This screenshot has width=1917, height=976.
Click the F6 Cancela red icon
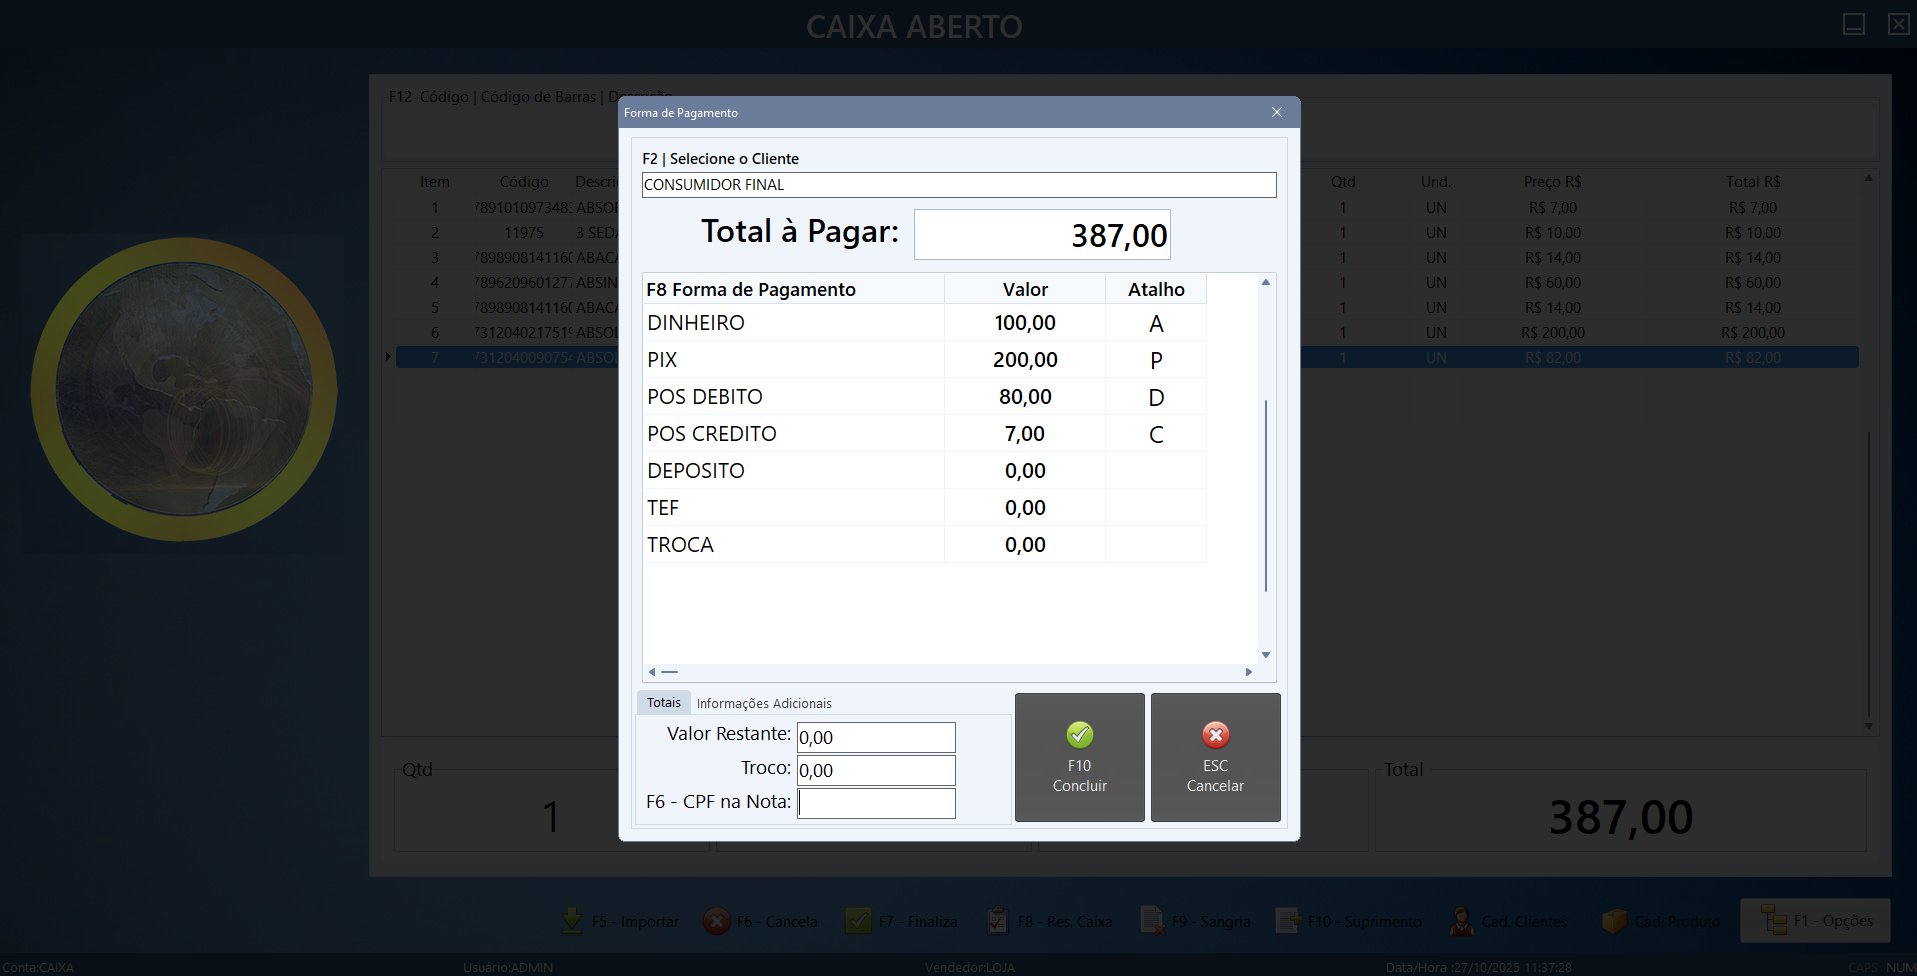pos(717,921)
